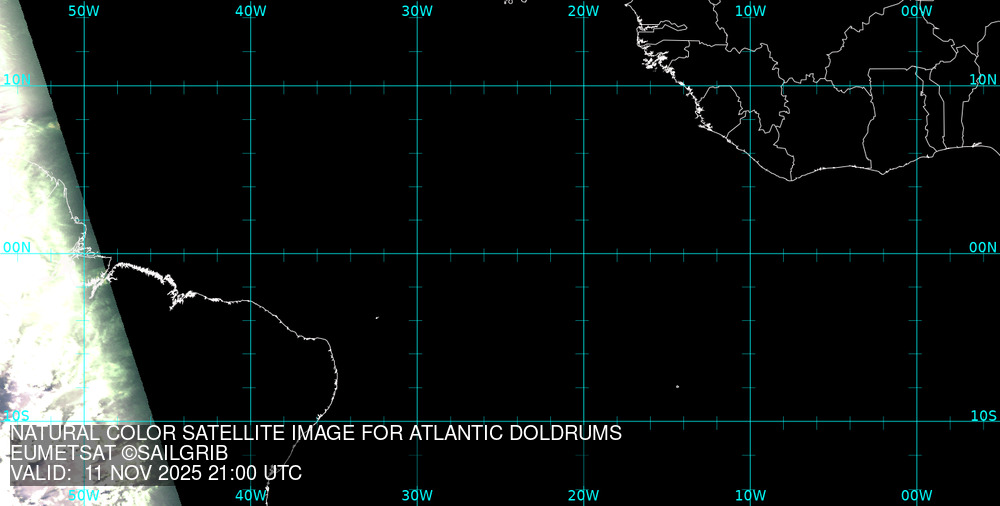The width and height of the screenshot is (1000, 506).
Task: Click the top 20W longitude label
Action: pyautogui.click(x=583, y=10)
